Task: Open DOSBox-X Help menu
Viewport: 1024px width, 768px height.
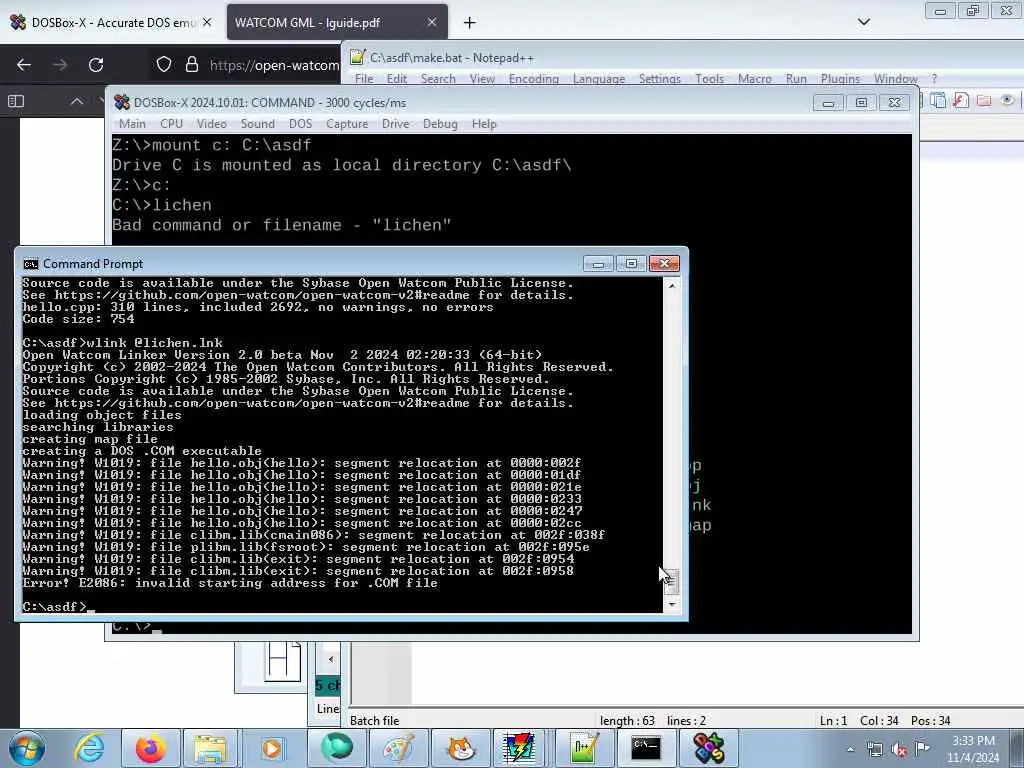Action: (484, 124)
